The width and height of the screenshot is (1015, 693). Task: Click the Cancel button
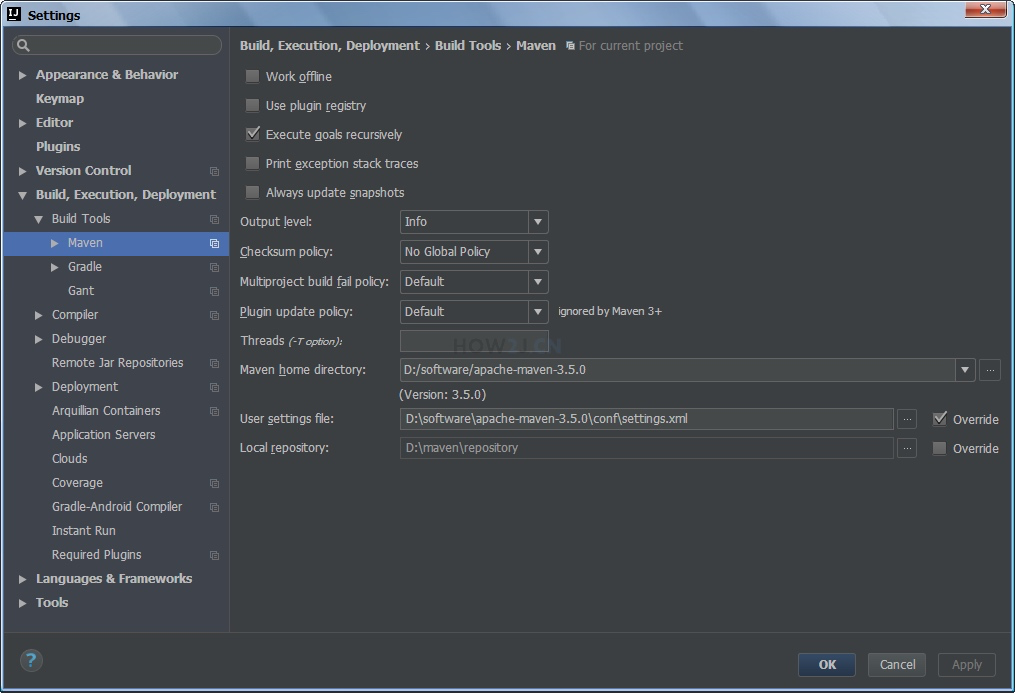point(897,665)
